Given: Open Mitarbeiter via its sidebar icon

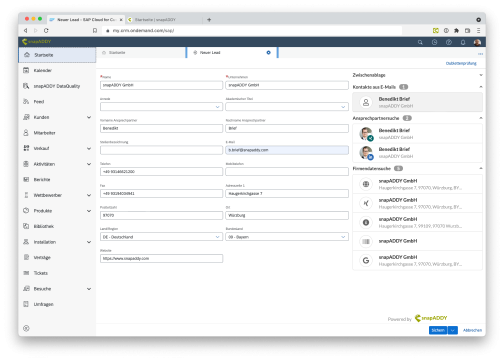Looking at the screenshot, I should tap(26, 133).
